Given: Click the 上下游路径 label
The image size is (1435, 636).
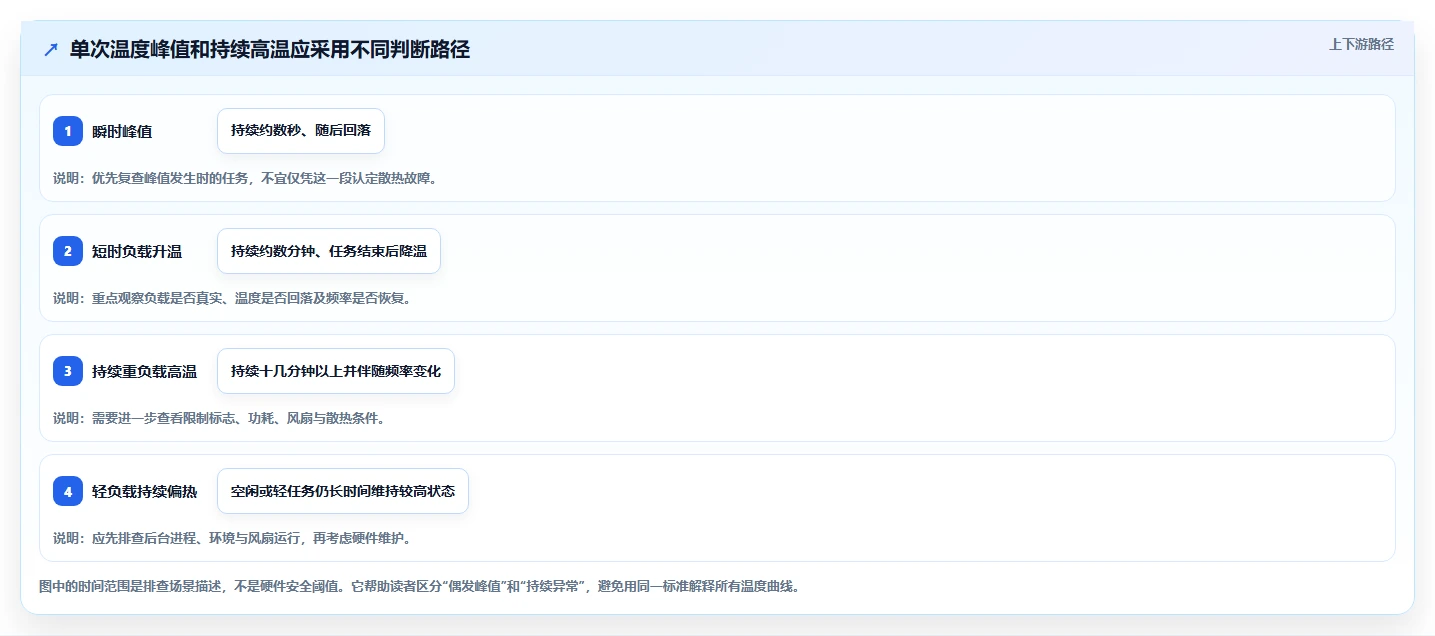Looking at the screenshot, I should click(x=1361, y=44).
